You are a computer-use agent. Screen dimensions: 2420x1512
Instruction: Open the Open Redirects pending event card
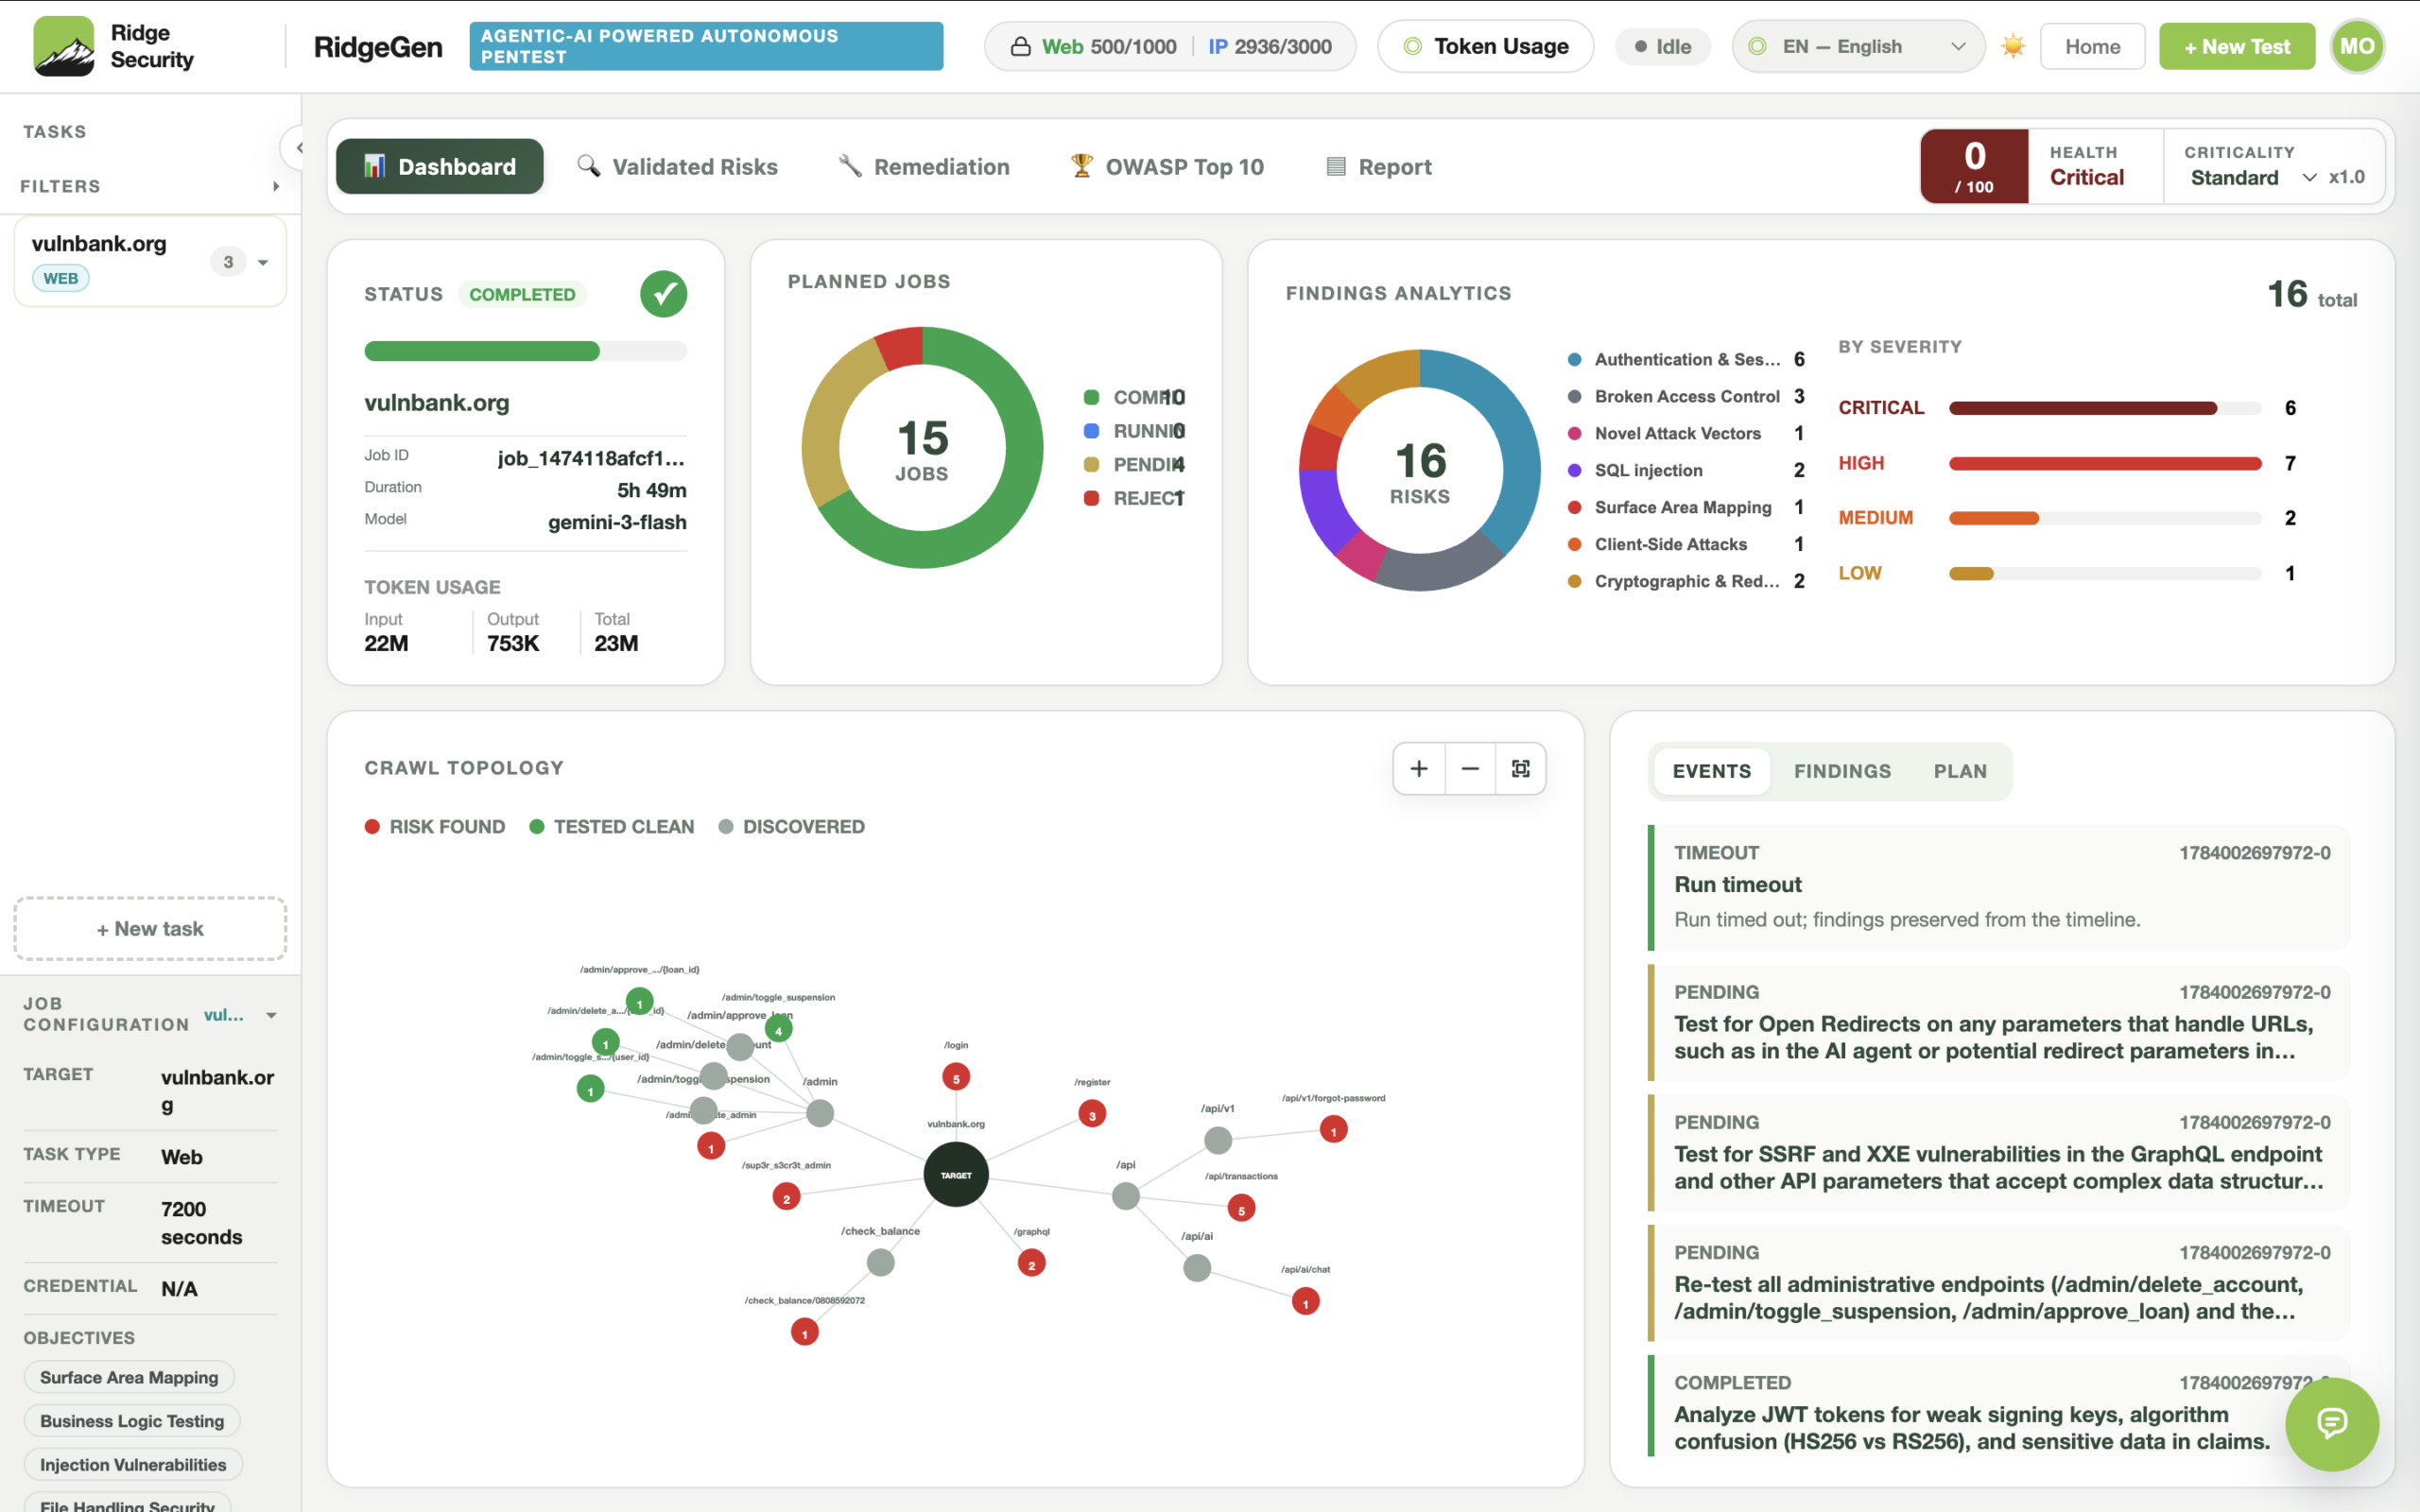point(1998,1023)
